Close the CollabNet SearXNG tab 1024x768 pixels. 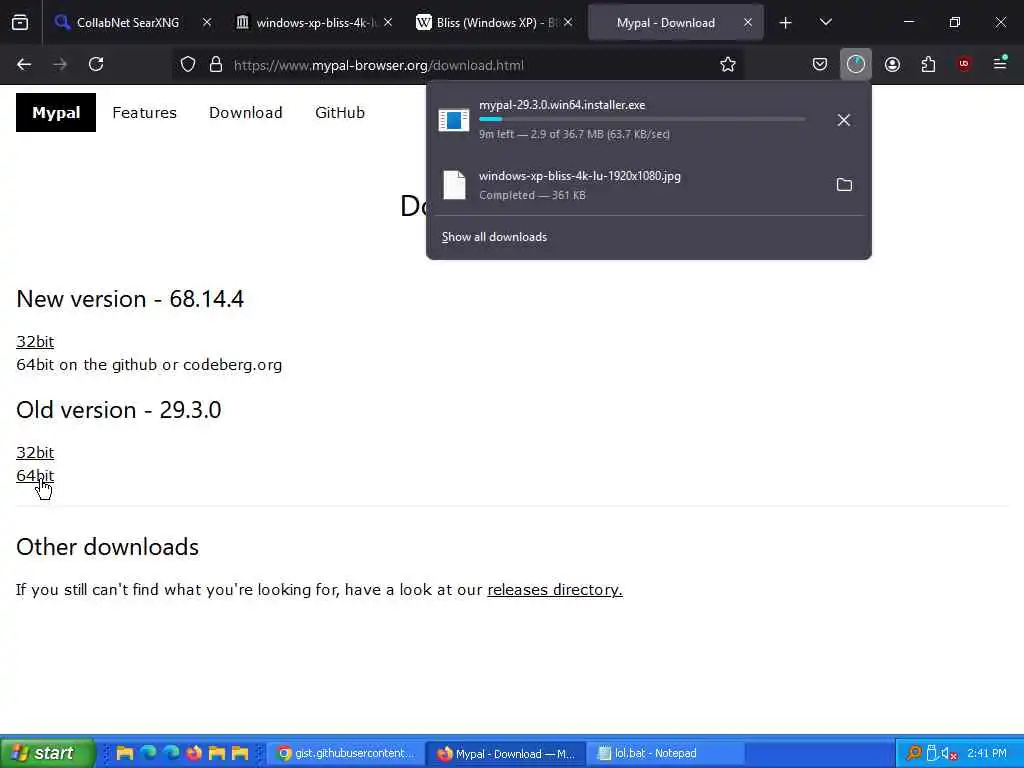click(207, 22)
